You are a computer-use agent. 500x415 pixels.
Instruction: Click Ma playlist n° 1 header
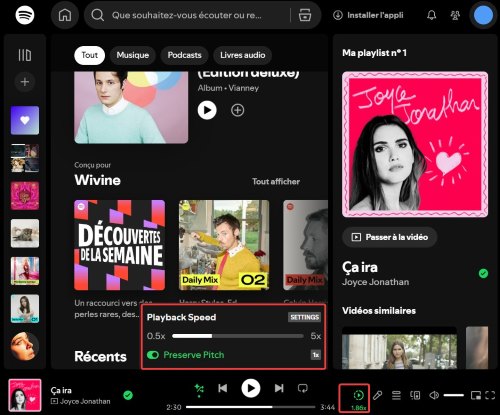(374, 53)
